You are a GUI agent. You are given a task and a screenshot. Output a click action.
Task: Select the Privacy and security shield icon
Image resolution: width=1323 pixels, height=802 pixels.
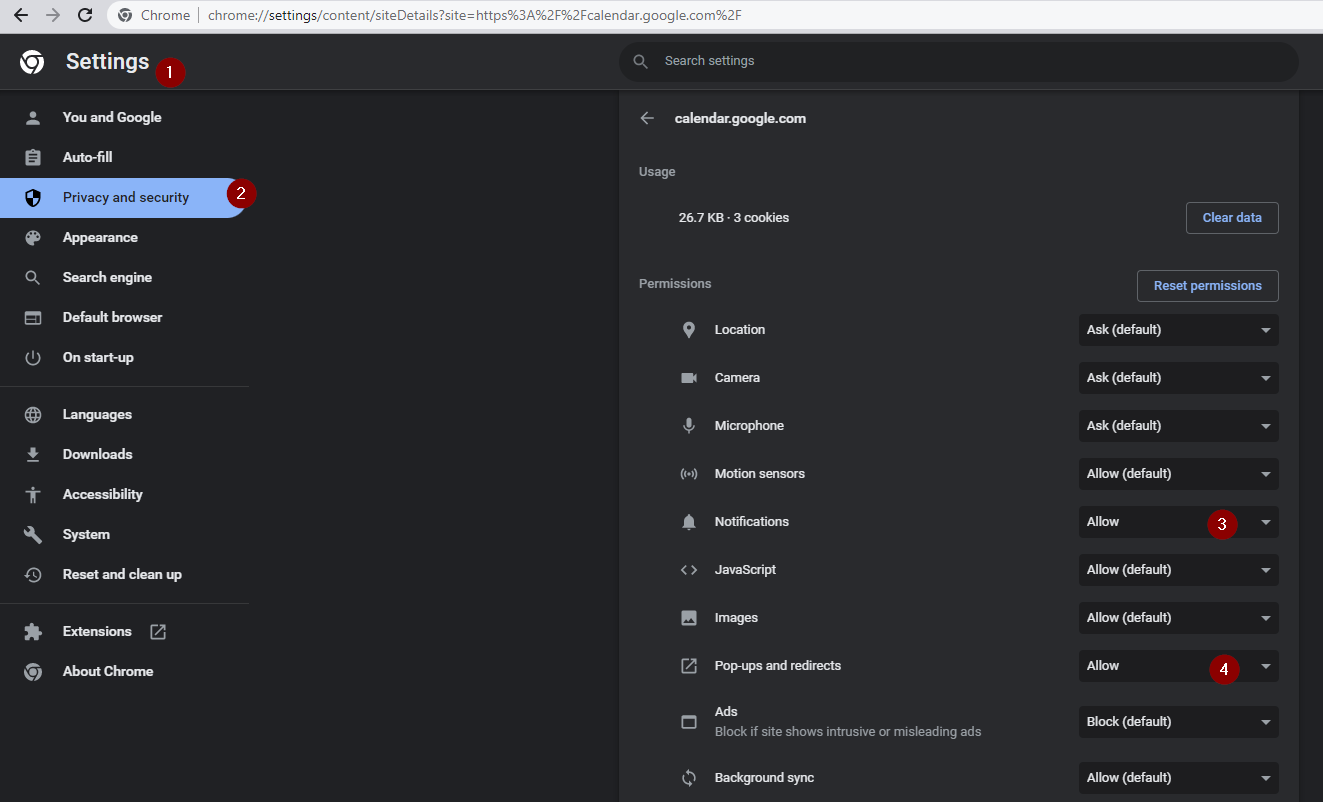(33, 197)
